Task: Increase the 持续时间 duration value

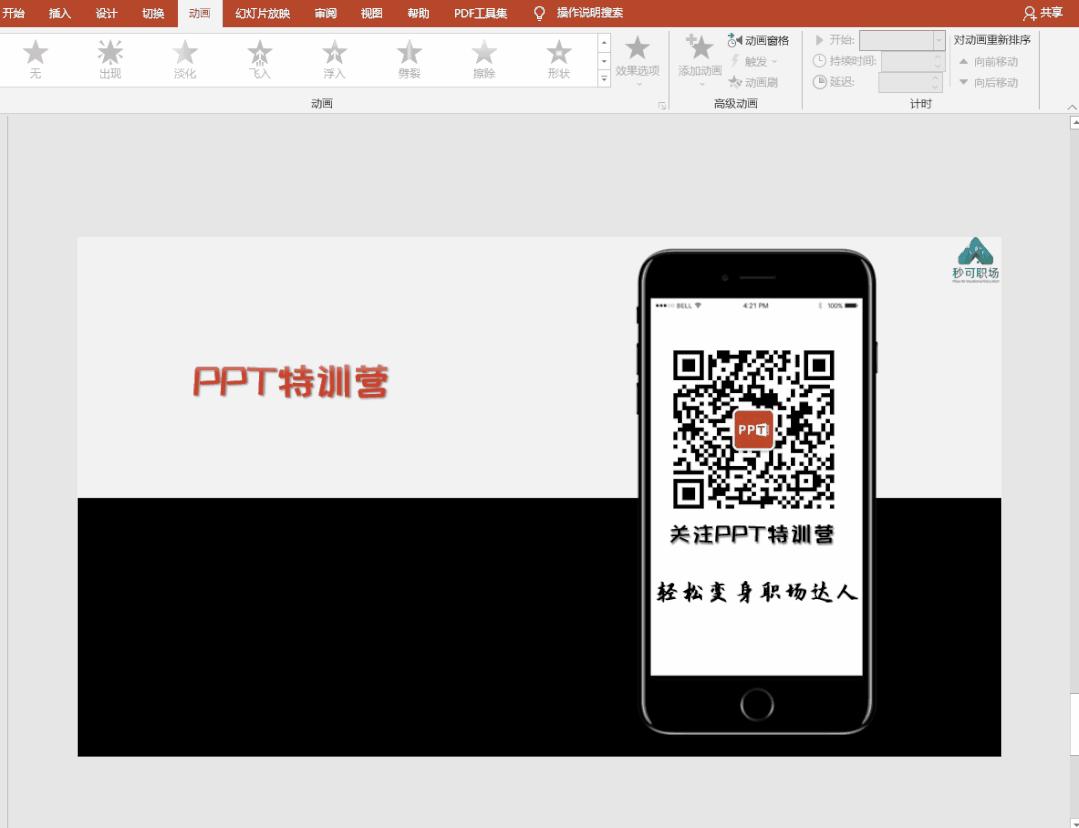Action: coord(937,57)
